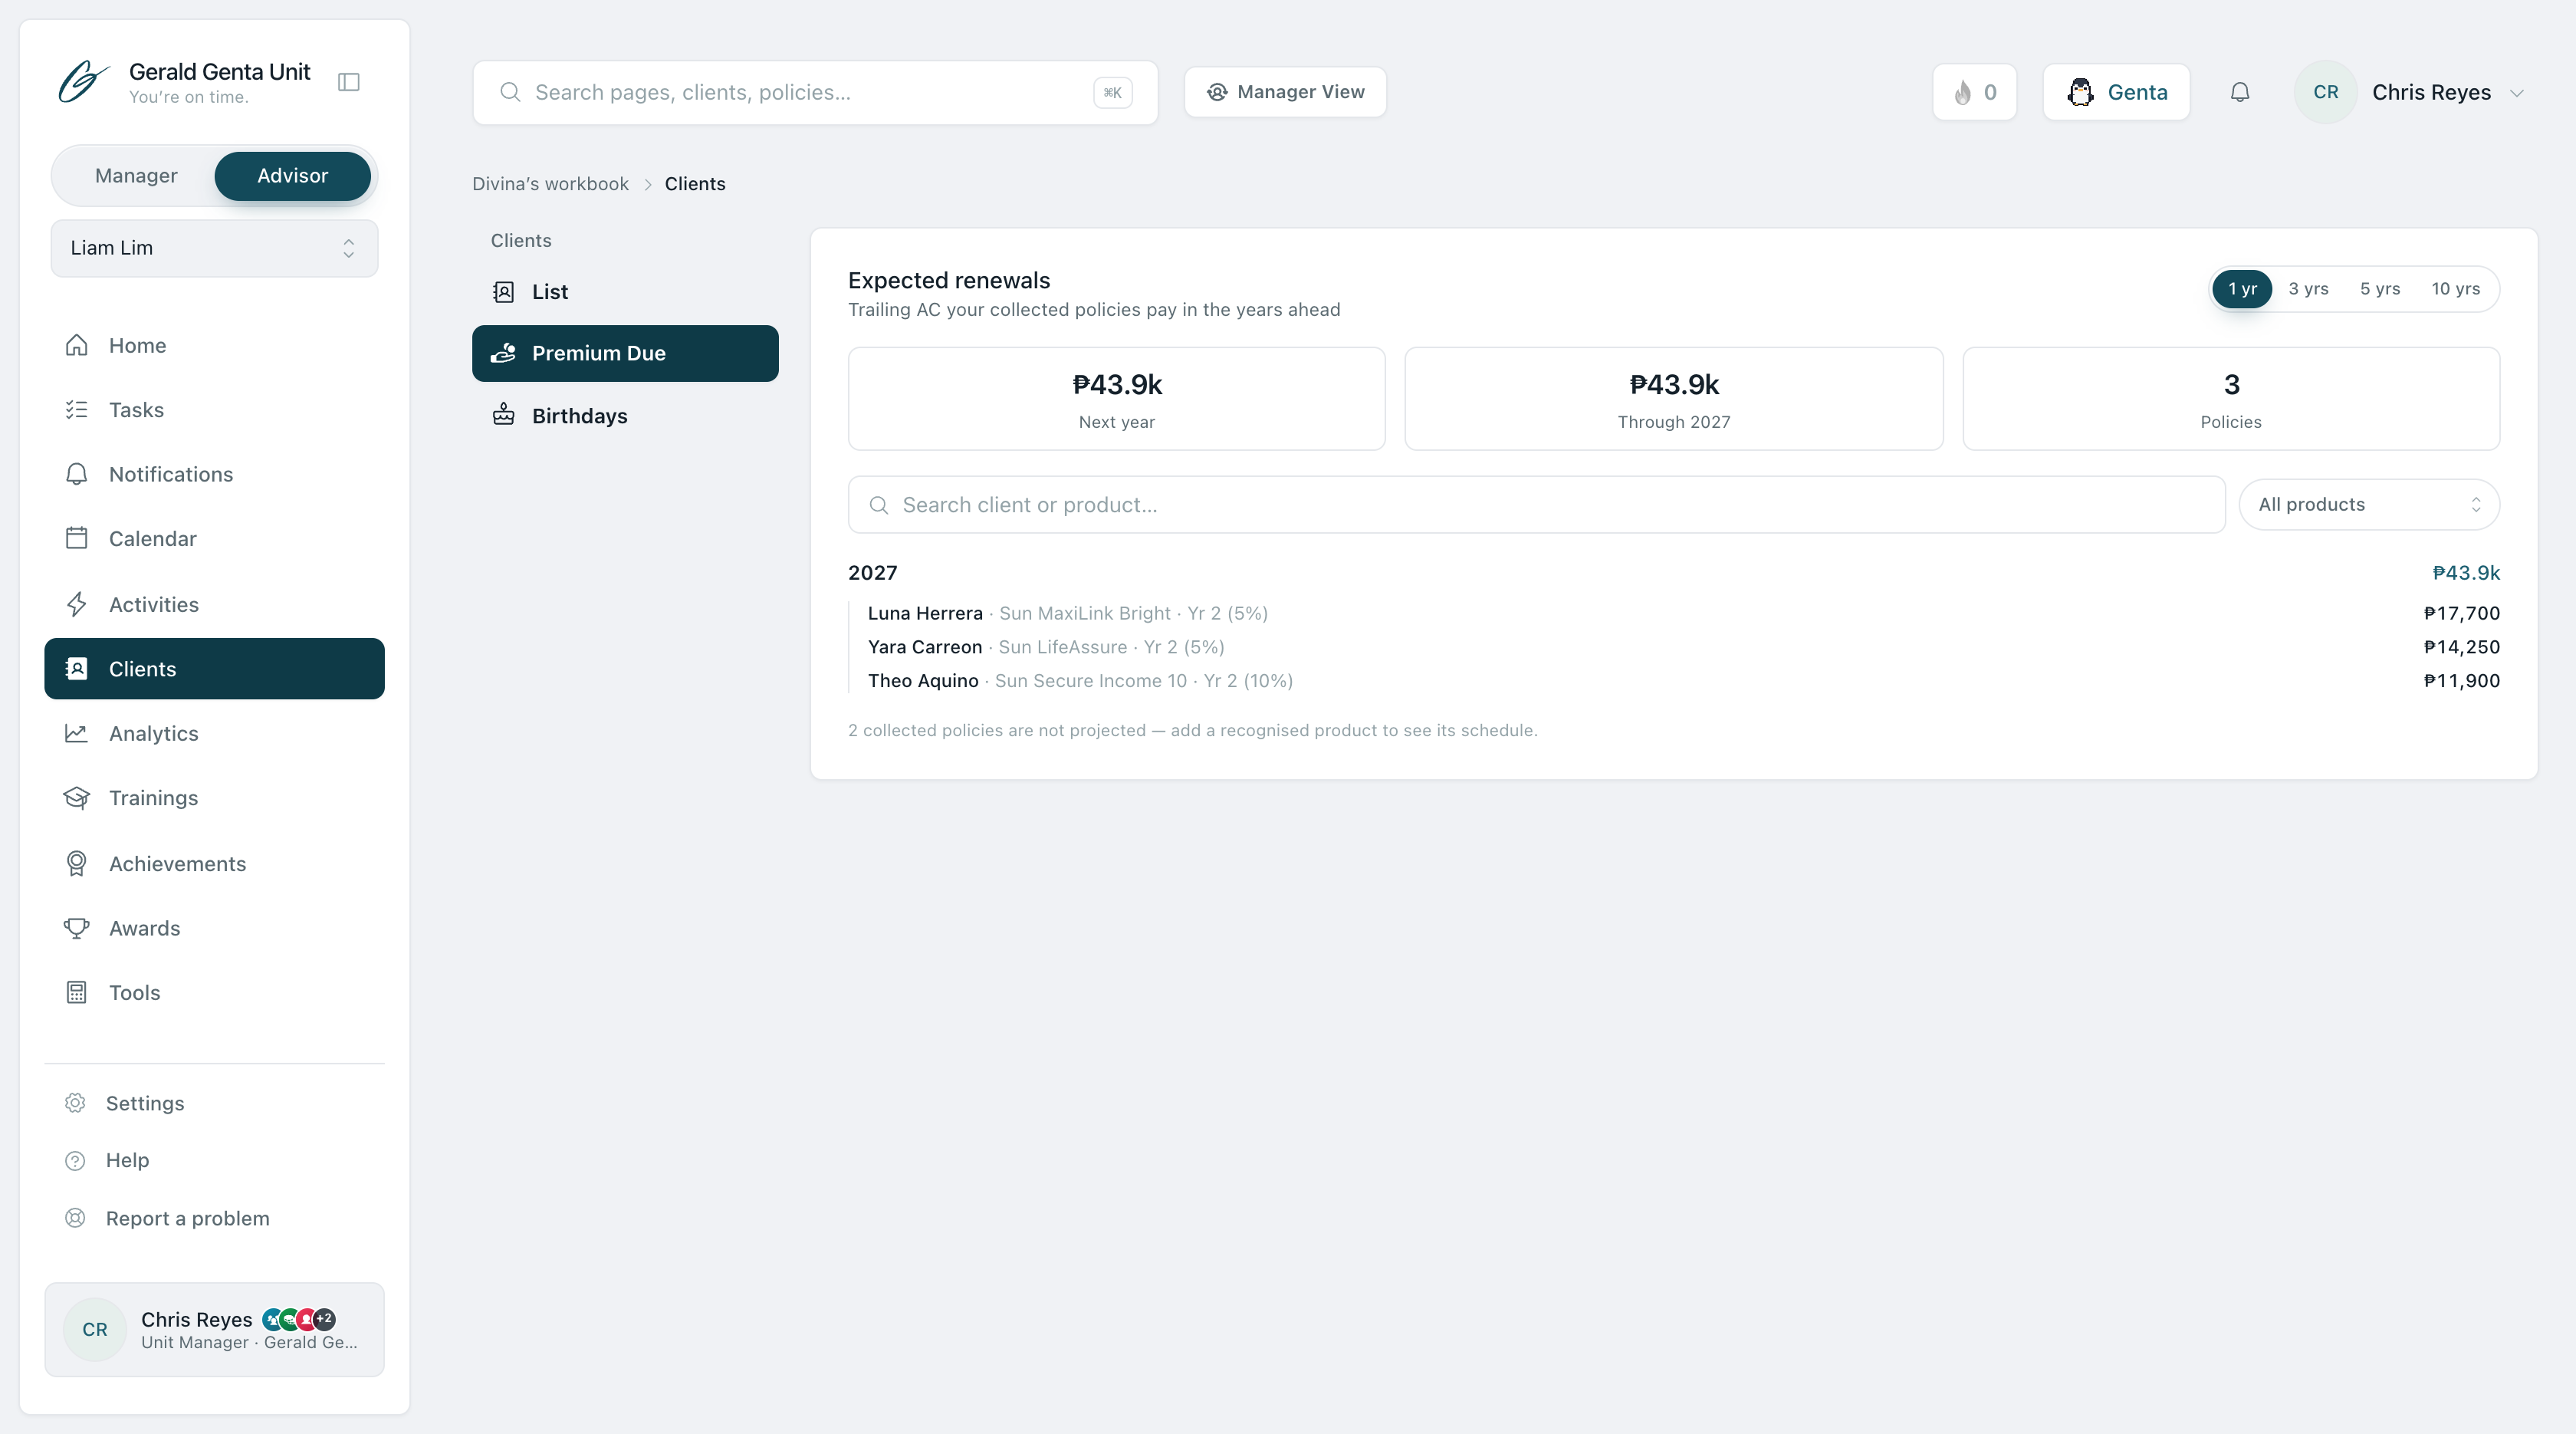This screenshot has width=2576, height=1434.
Task: Open the Liam Lim advisor dropdown
Action: pyautogui.click(x=214, y=248)
